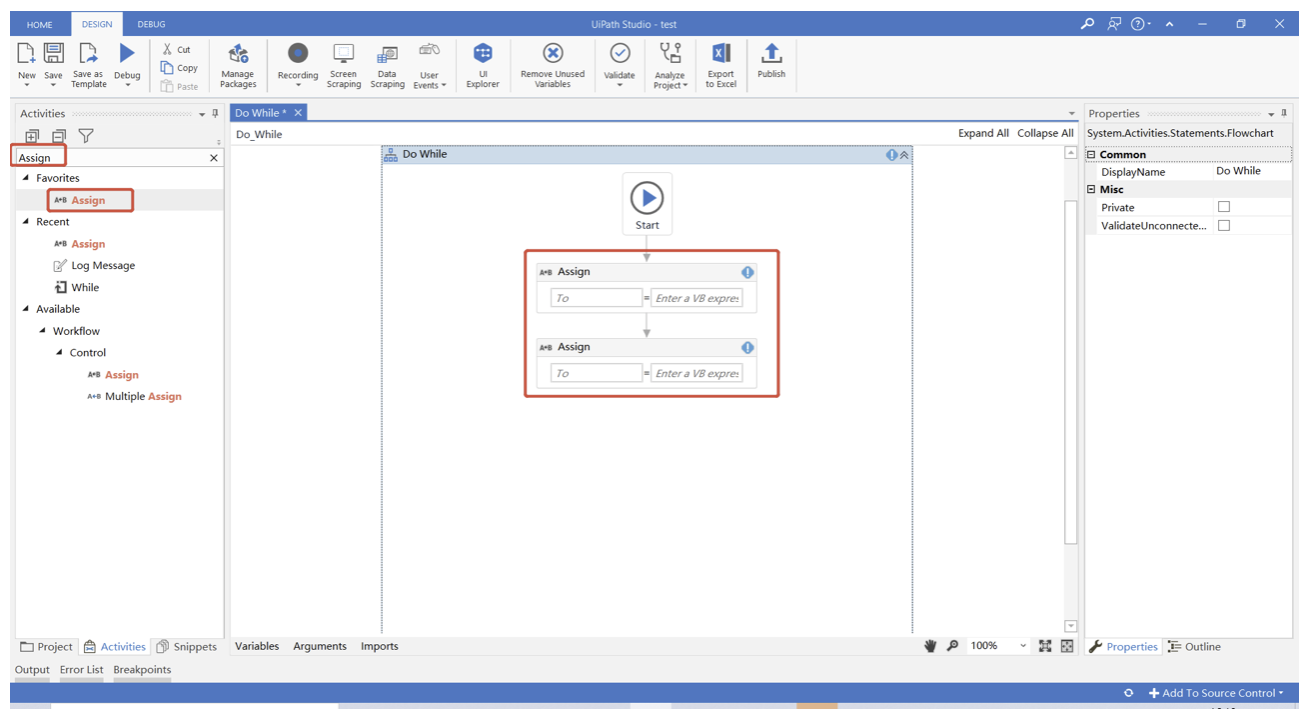
Task: Click Expand All in designer
Action: pos(983,133)
